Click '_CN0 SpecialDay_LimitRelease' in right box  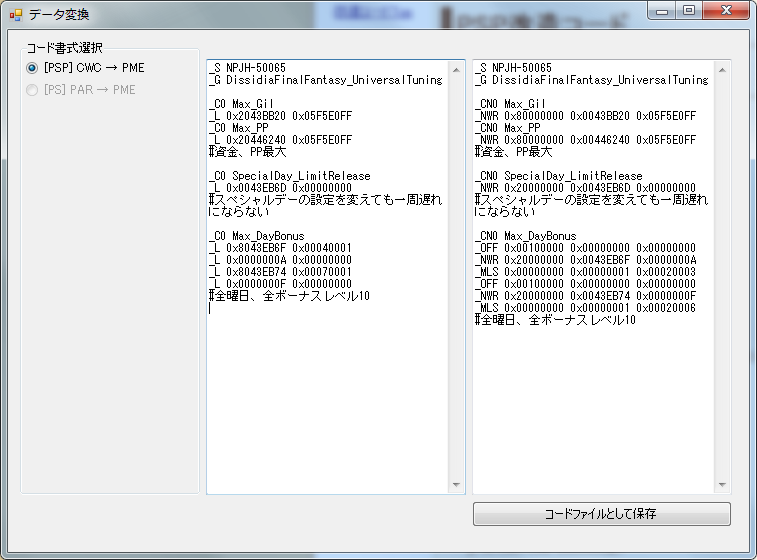(x=559, y=176)
